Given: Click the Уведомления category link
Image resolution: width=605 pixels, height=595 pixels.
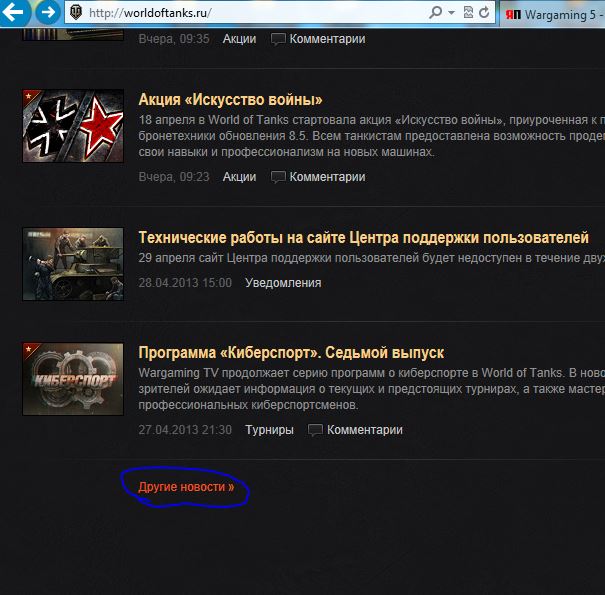Looking at the screenshot, I should pos(283,283).
